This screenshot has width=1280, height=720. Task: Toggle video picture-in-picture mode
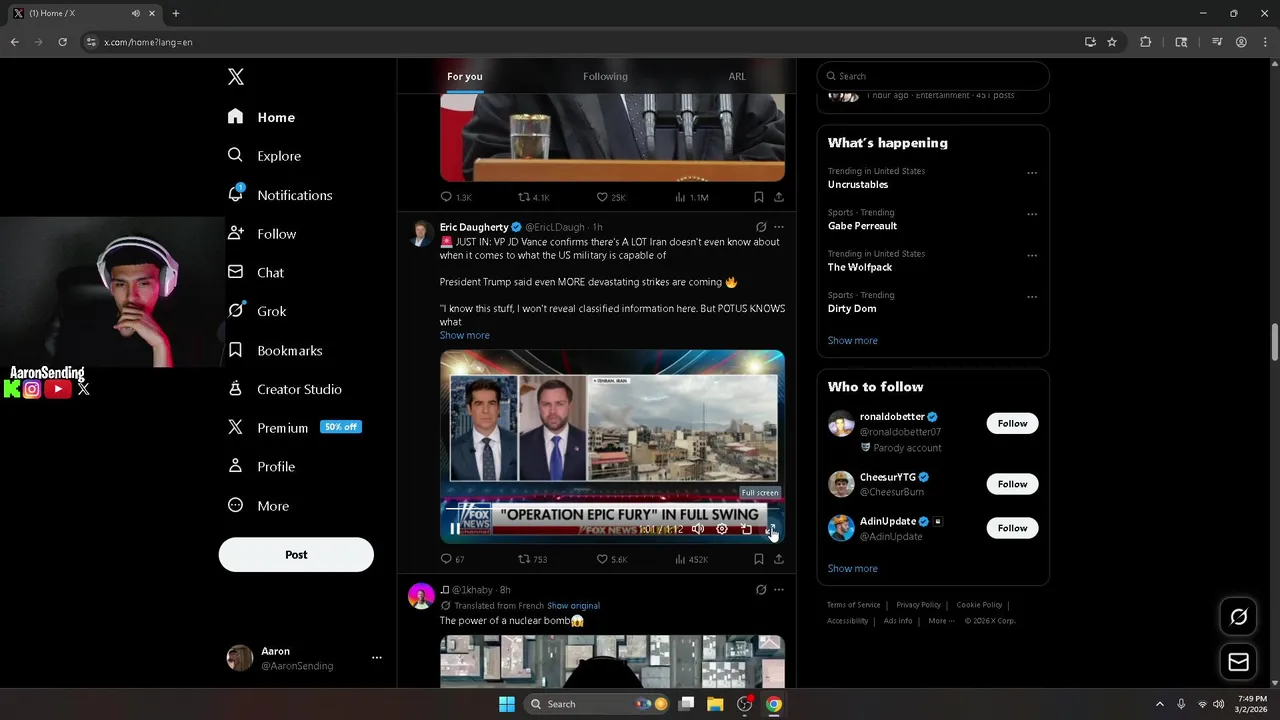coord(746,529)
